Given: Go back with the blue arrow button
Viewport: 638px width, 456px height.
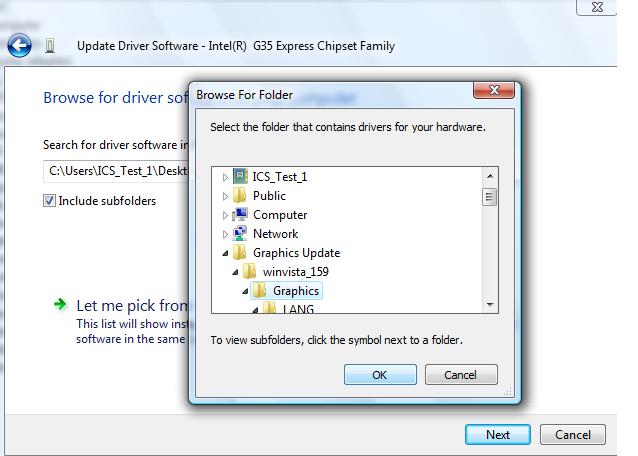Looking at the screenshot, I should pos(19,45).
